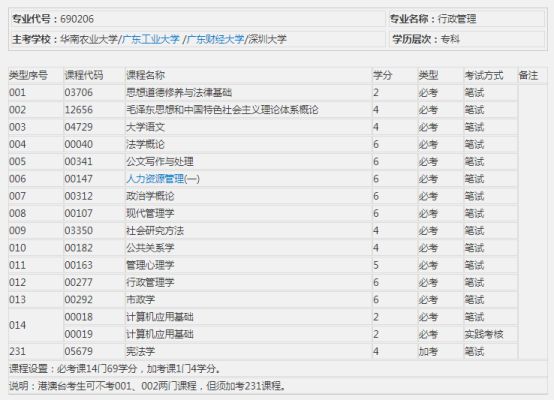Image resolution: width=554 pixels, height=400 pixels.
Task: Click sequence number 014
Action: [x=17, y=325]
